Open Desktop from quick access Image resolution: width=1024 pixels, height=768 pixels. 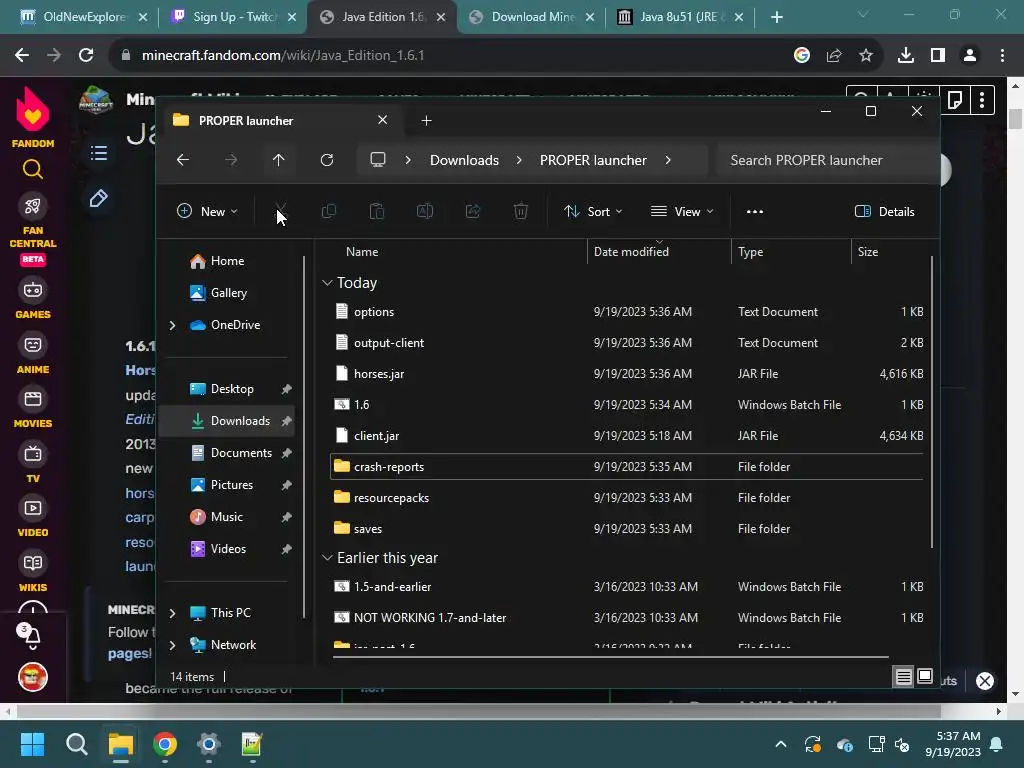pos(227,389)
